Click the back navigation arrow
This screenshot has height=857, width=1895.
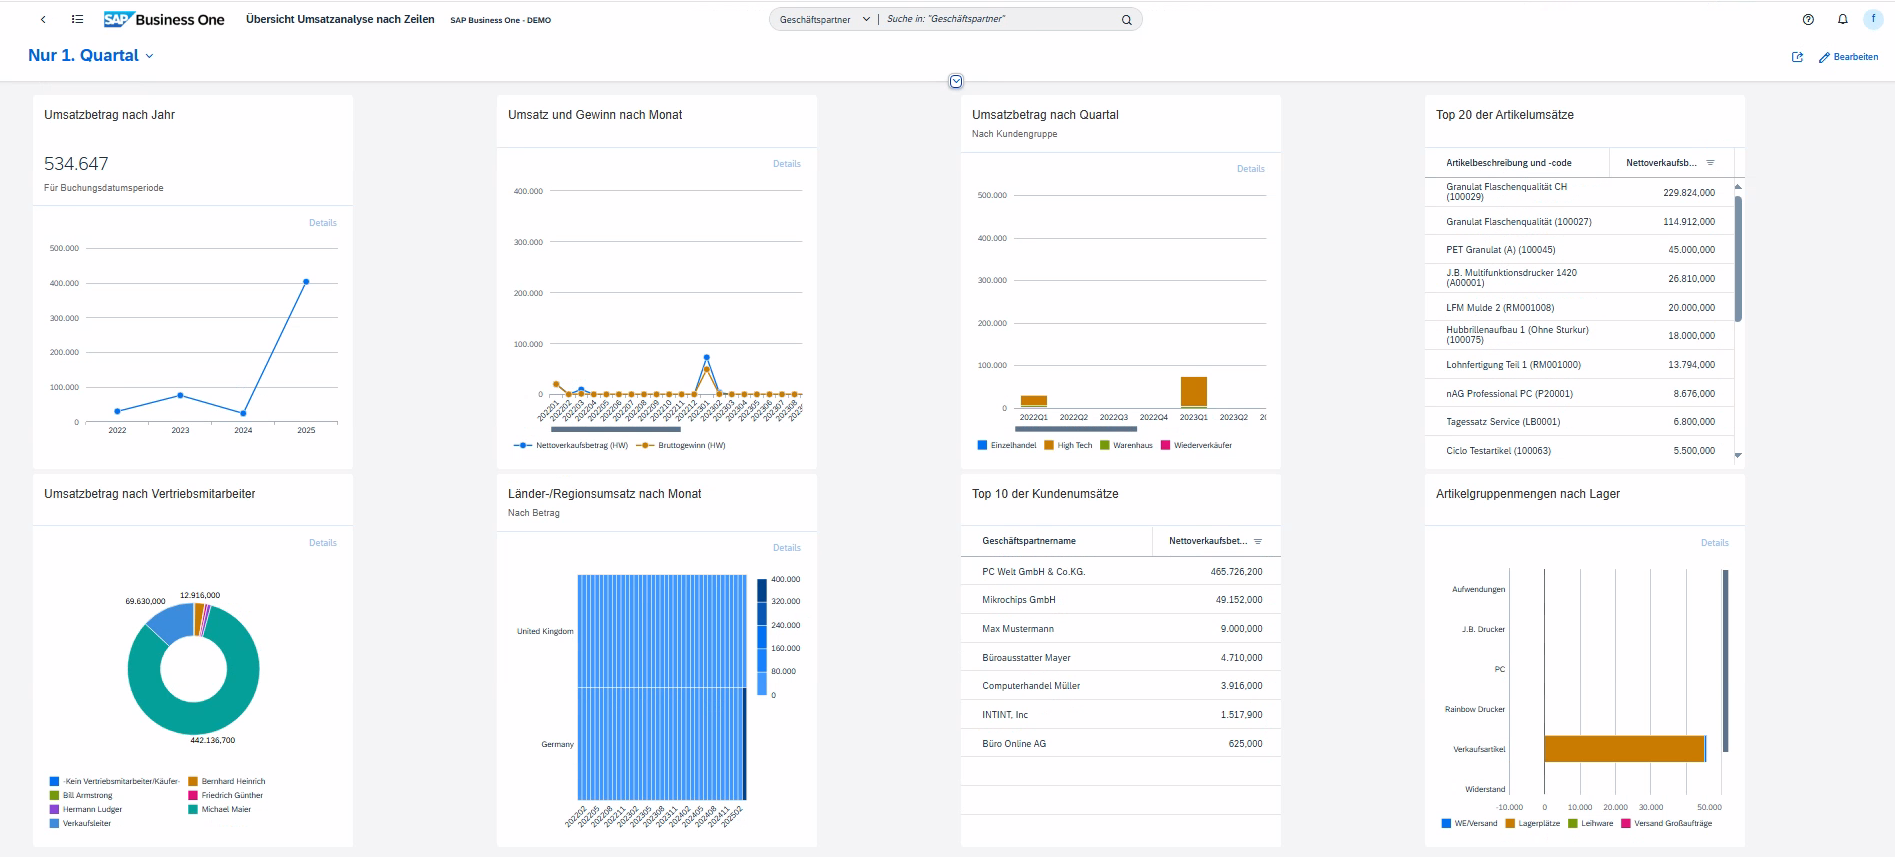tap(43, 20)
